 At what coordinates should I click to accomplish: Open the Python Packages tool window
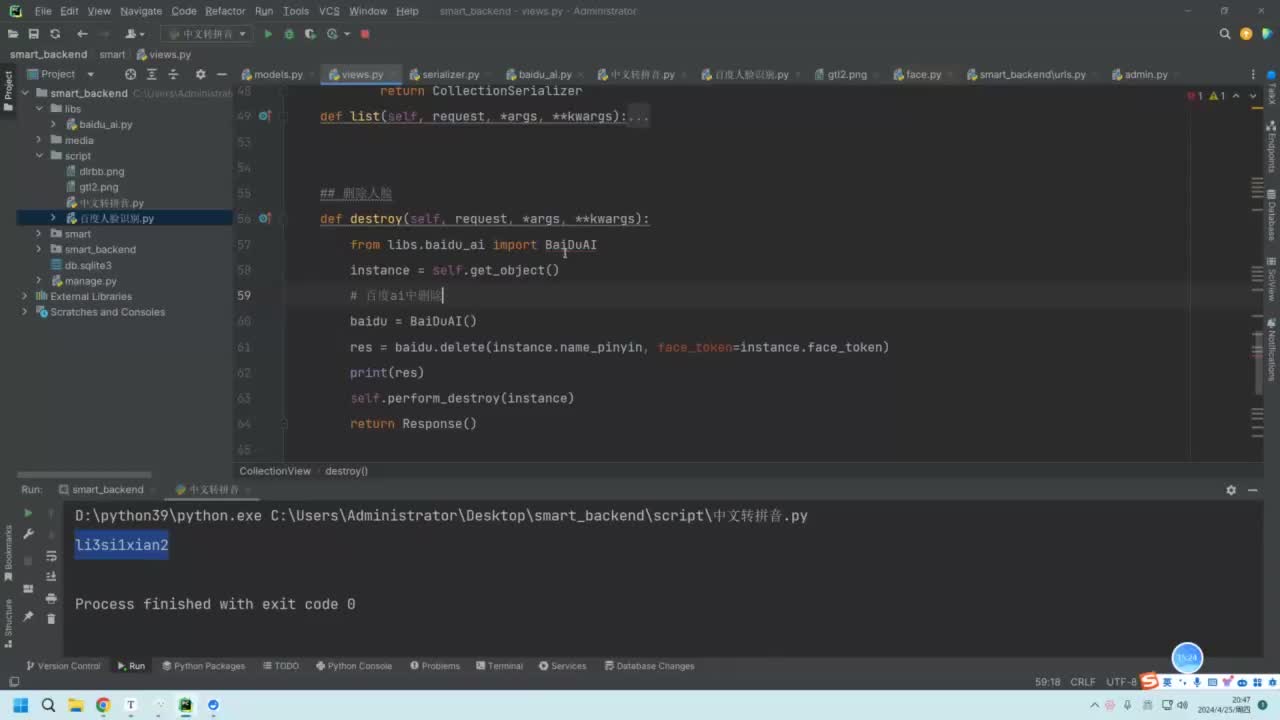(203, 666)
